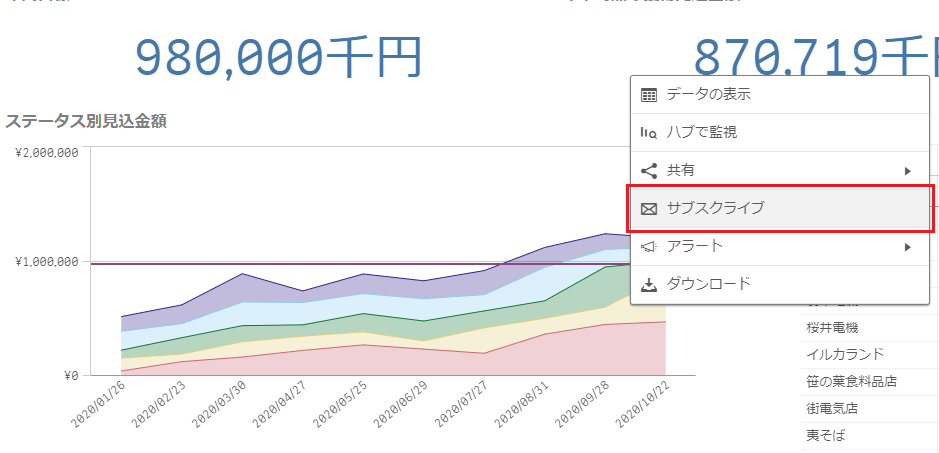Click the 2020/10/22 x-axis label
Screen dimensions: 939x453
tap(644, 406)
